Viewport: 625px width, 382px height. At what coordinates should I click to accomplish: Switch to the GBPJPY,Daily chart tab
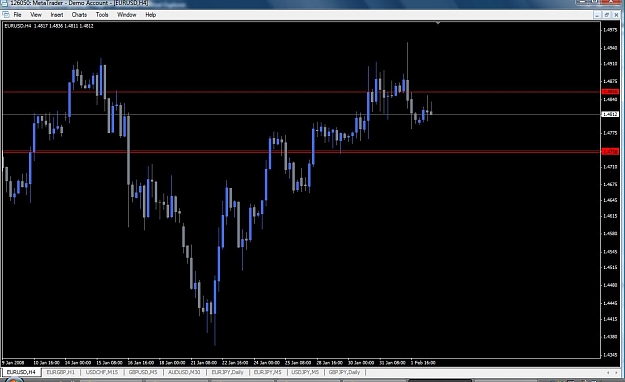point(344,372)
